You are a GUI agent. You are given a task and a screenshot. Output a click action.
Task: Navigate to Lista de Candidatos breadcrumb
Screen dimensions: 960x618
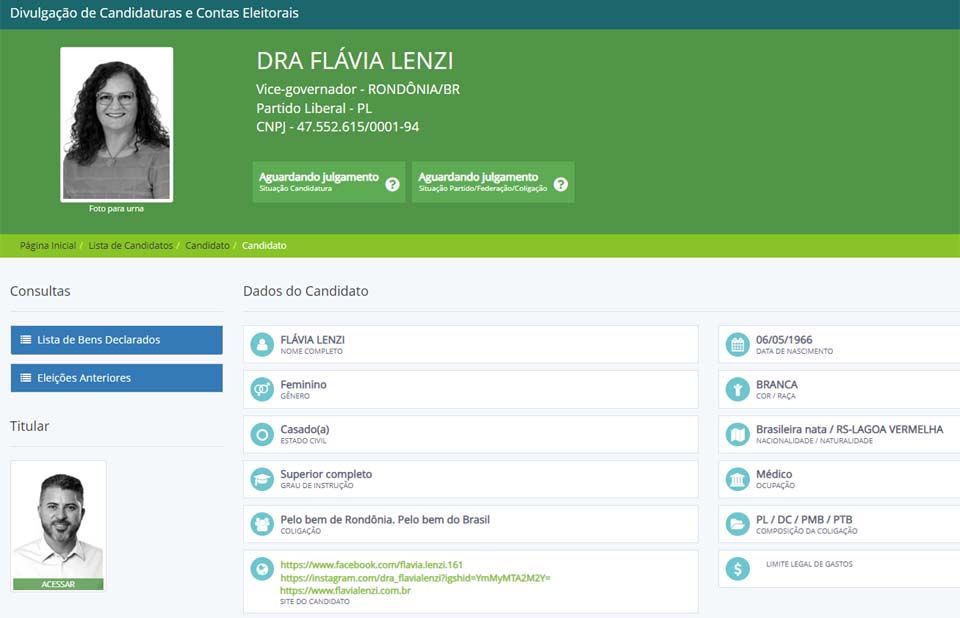130,246
